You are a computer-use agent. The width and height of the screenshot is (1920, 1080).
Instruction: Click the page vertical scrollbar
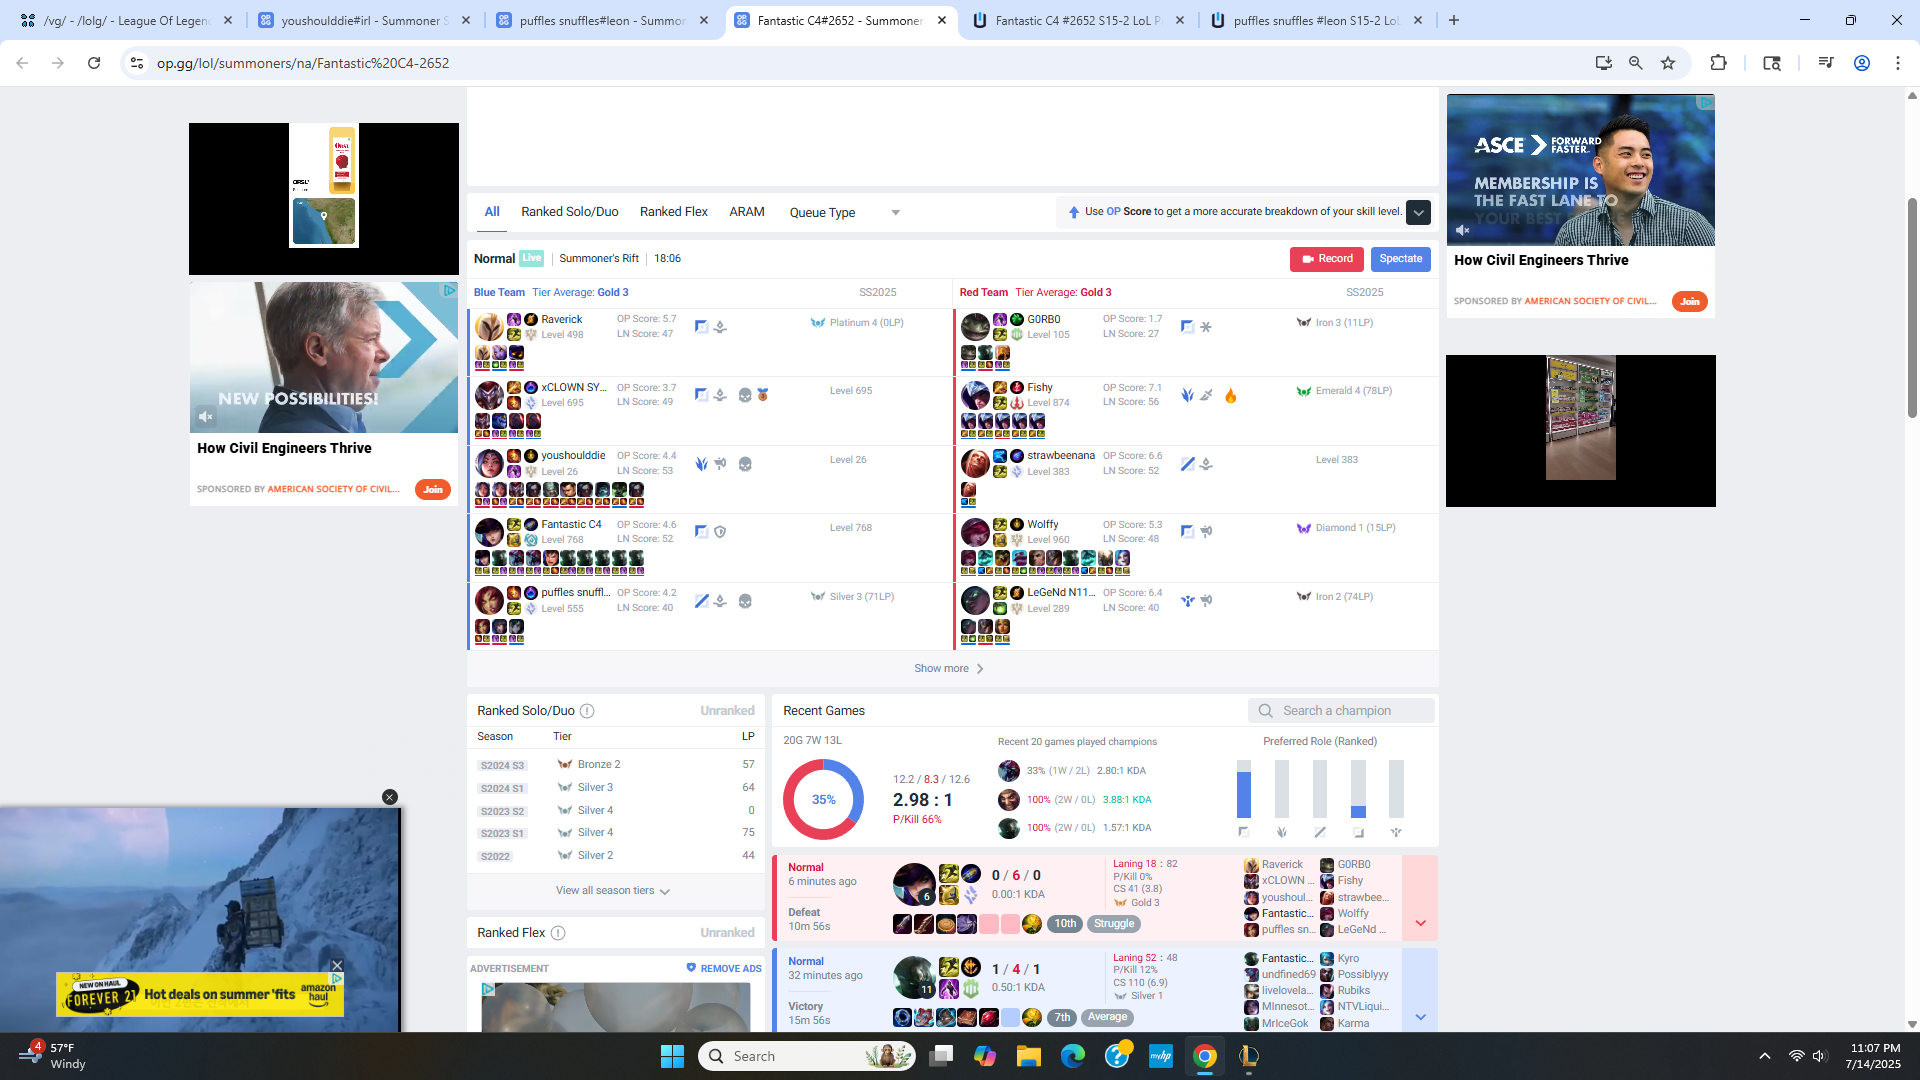[1912, 310]
